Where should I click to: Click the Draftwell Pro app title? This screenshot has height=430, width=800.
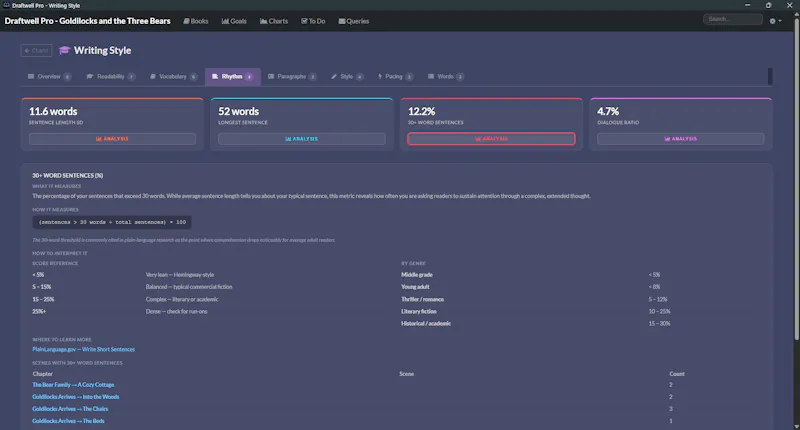(87, 21)
